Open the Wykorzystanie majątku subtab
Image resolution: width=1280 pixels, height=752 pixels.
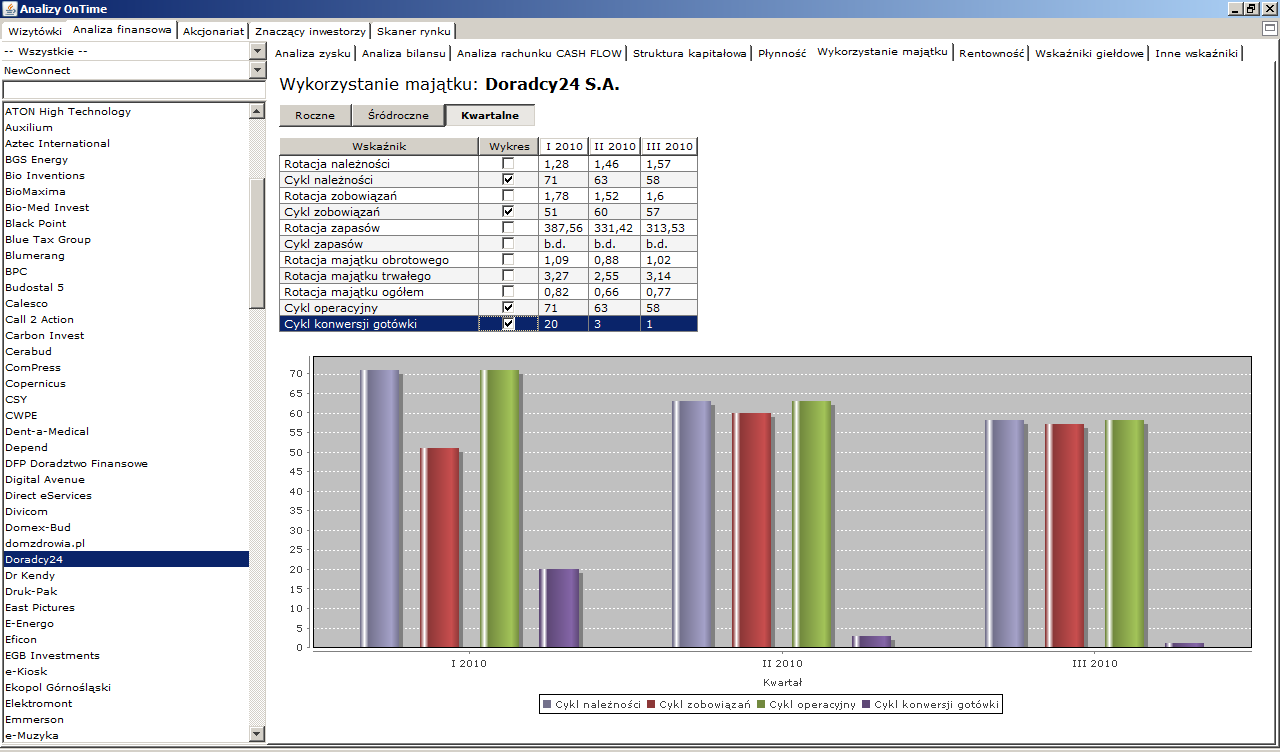[882, 51]
